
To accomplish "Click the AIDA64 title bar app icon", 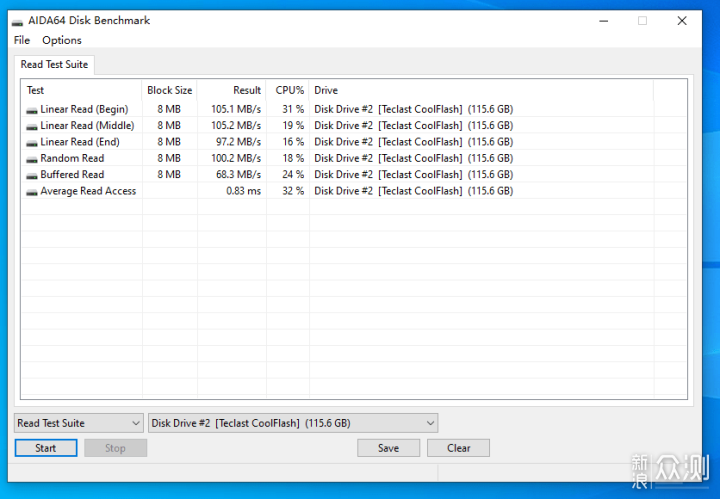I will click(17, 22).
